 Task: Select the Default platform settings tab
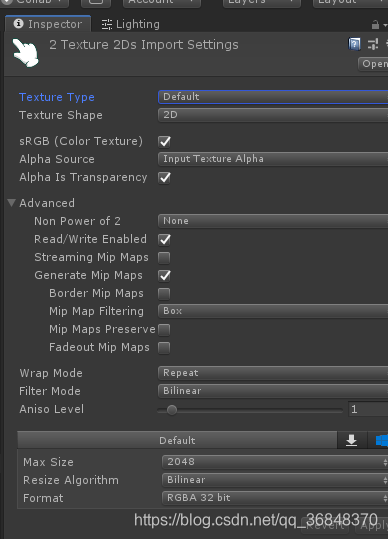coord(177,440)
